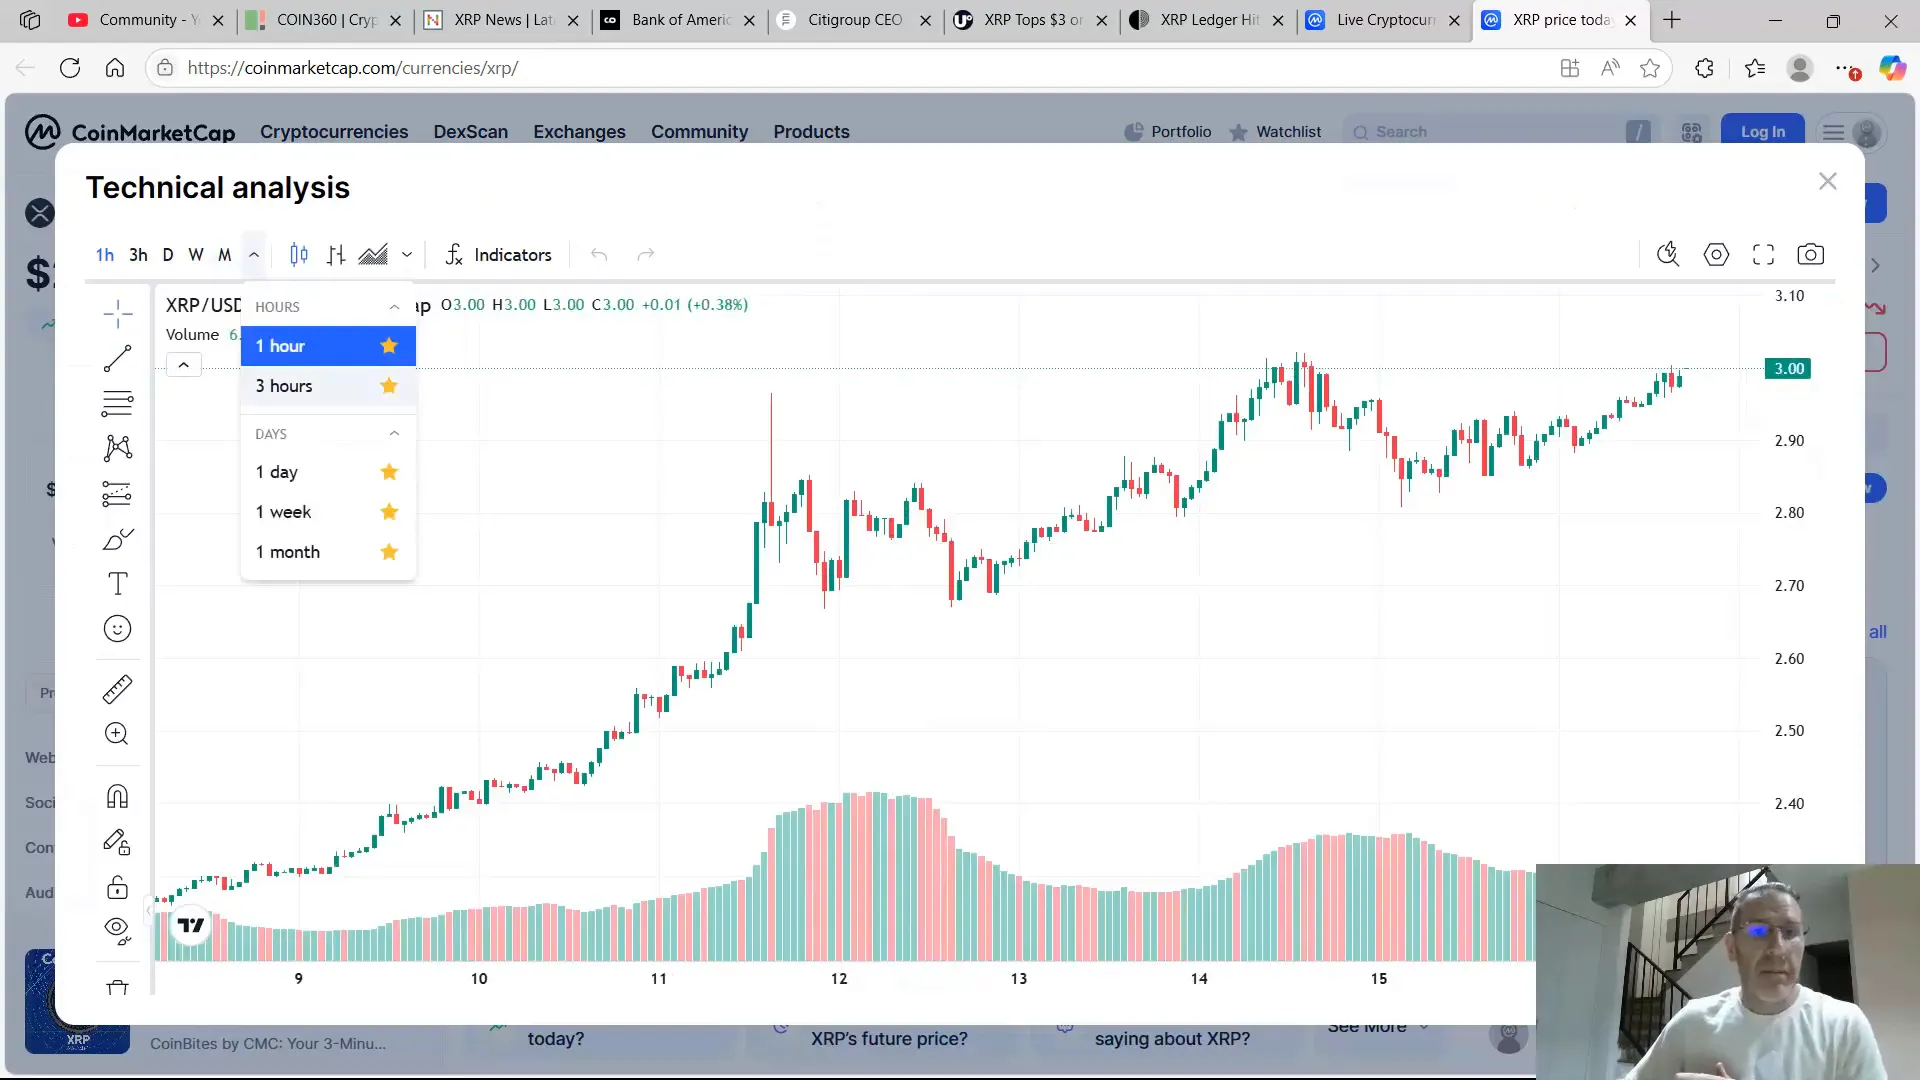This screenshot has width=1920, height=1080.
Task: Select the bars chart style
Action: tap(336, 255)
